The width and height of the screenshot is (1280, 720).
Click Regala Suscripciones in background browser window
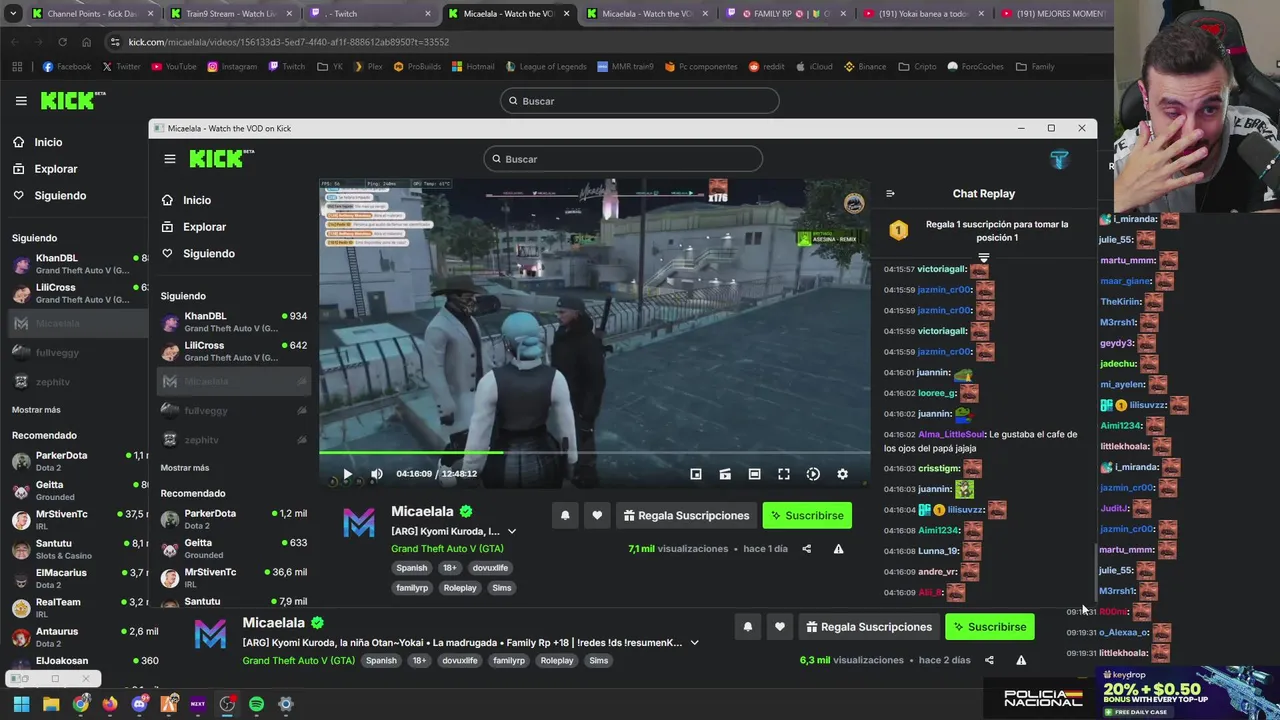[869, 627]
